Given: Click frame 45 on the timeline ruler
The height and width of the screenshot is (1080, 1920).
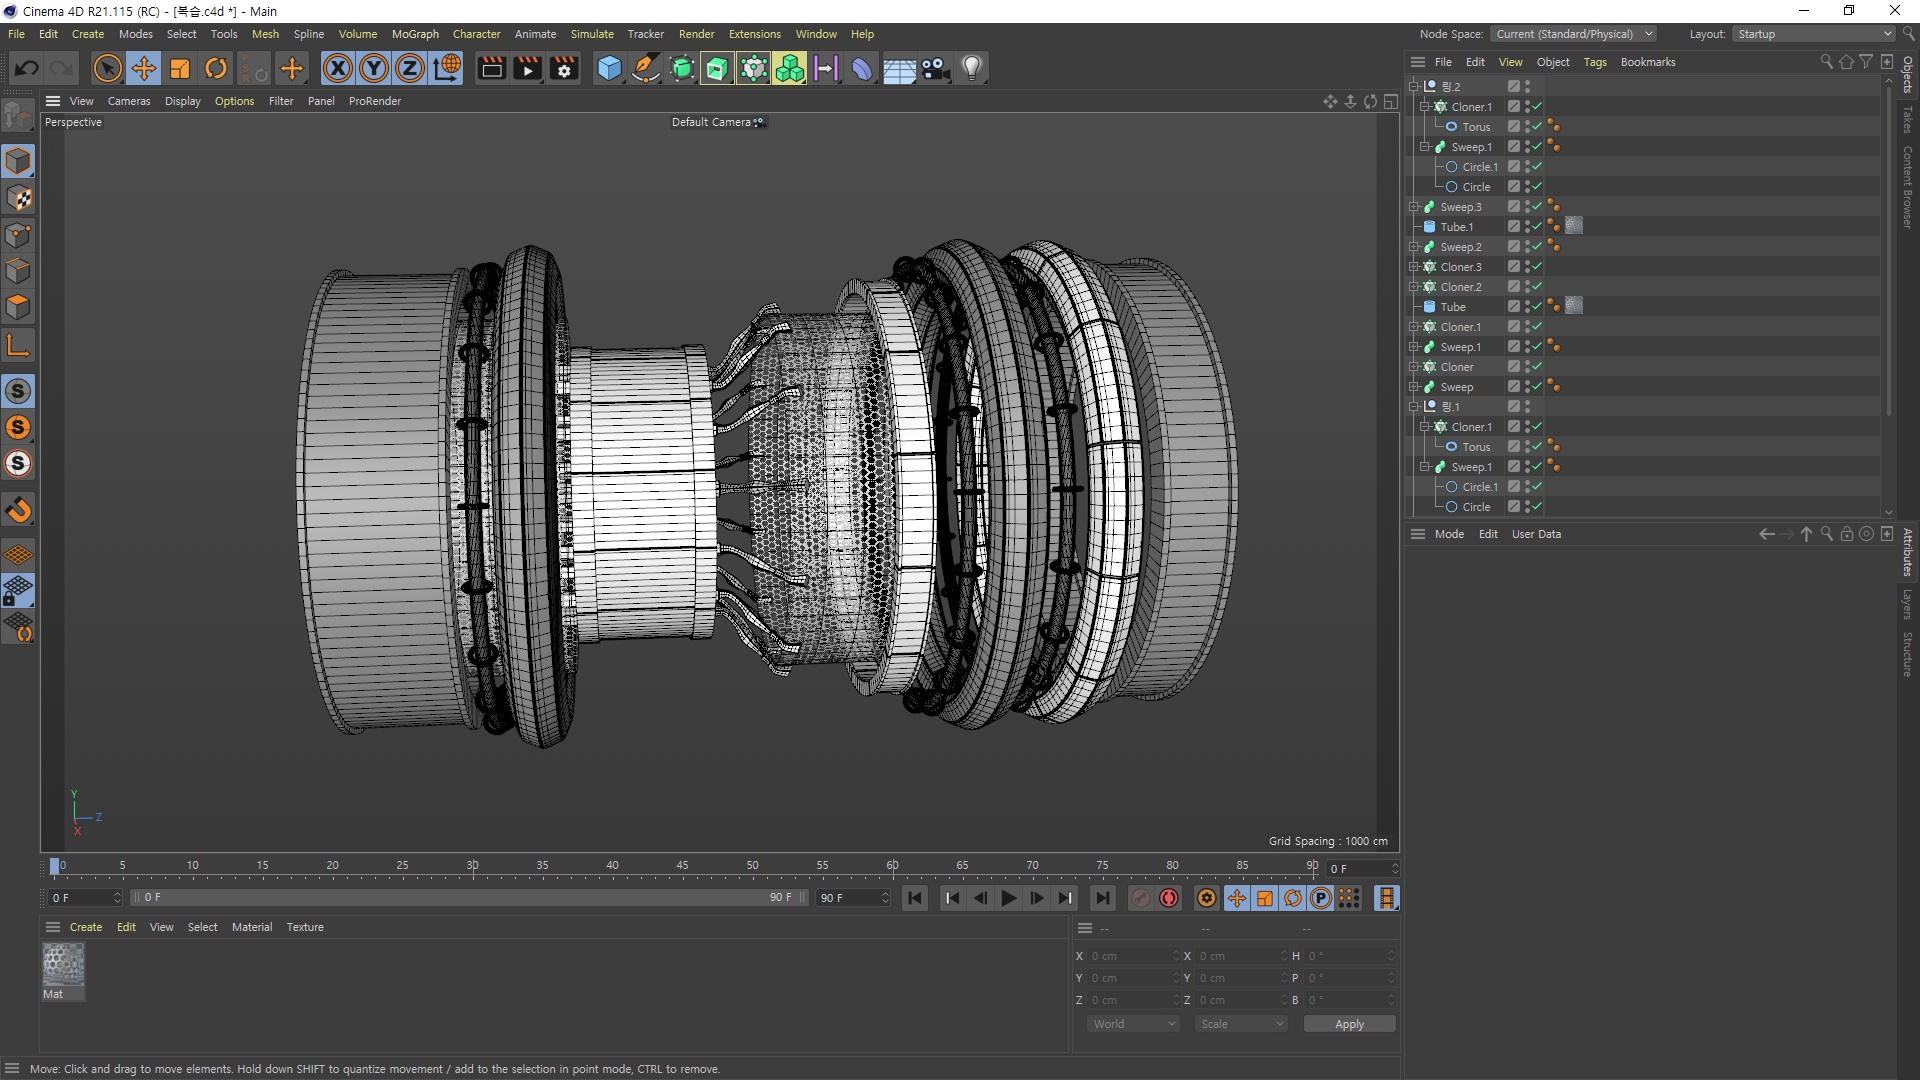Looking at the screenshot, I should pos(682,866).
